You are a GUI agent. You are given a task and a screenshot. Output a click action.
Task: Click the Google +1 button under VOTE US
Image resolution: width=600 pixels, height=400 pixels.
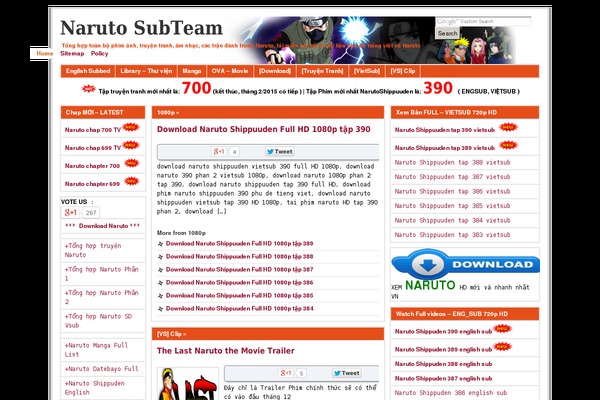pos(71,212)
